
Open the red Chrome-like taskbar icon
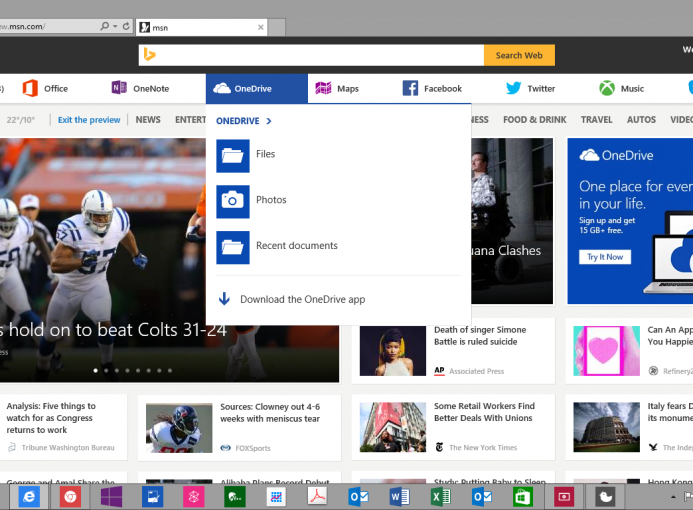pos(70,497)
